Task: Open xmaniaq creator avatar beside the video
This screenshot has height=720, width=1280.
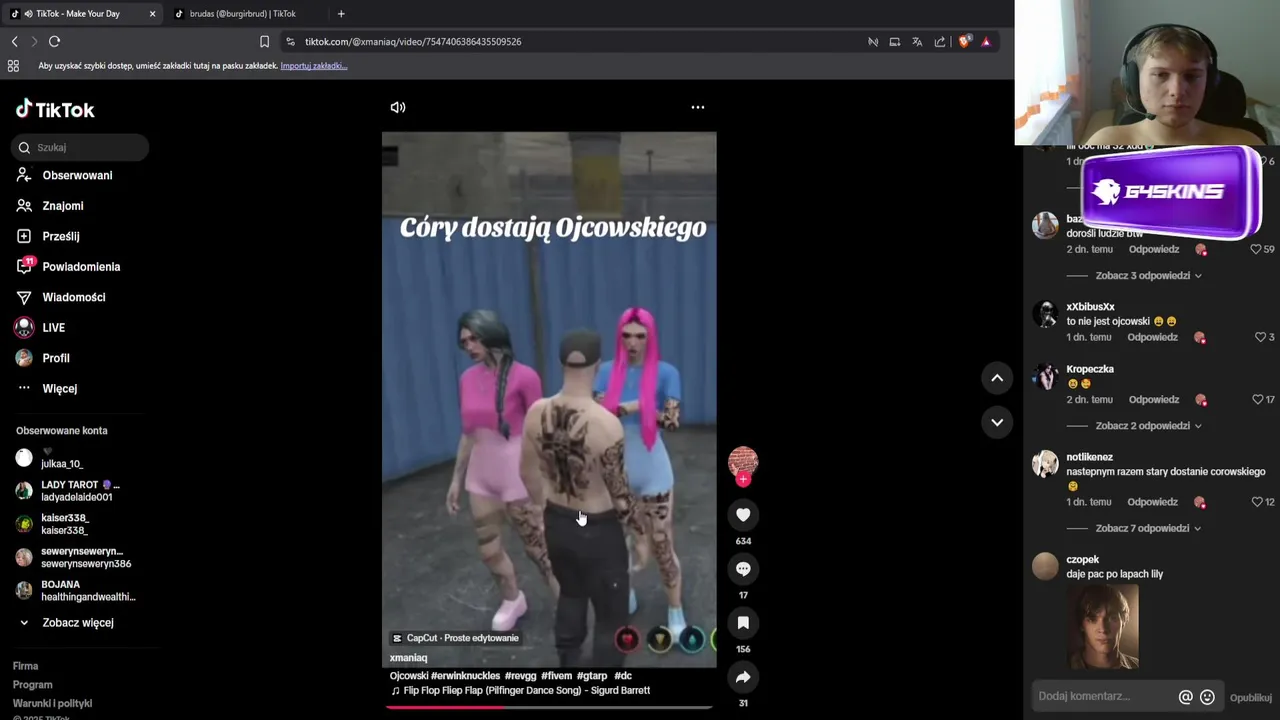Action: click(743, 462)
